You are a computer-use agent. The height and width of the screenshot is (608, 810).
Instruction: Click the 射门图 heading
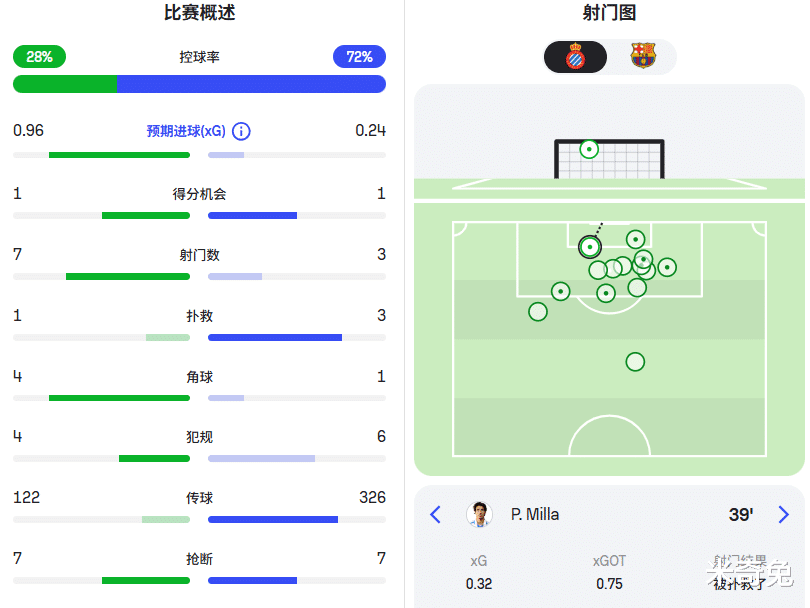(x=609, y=13)
